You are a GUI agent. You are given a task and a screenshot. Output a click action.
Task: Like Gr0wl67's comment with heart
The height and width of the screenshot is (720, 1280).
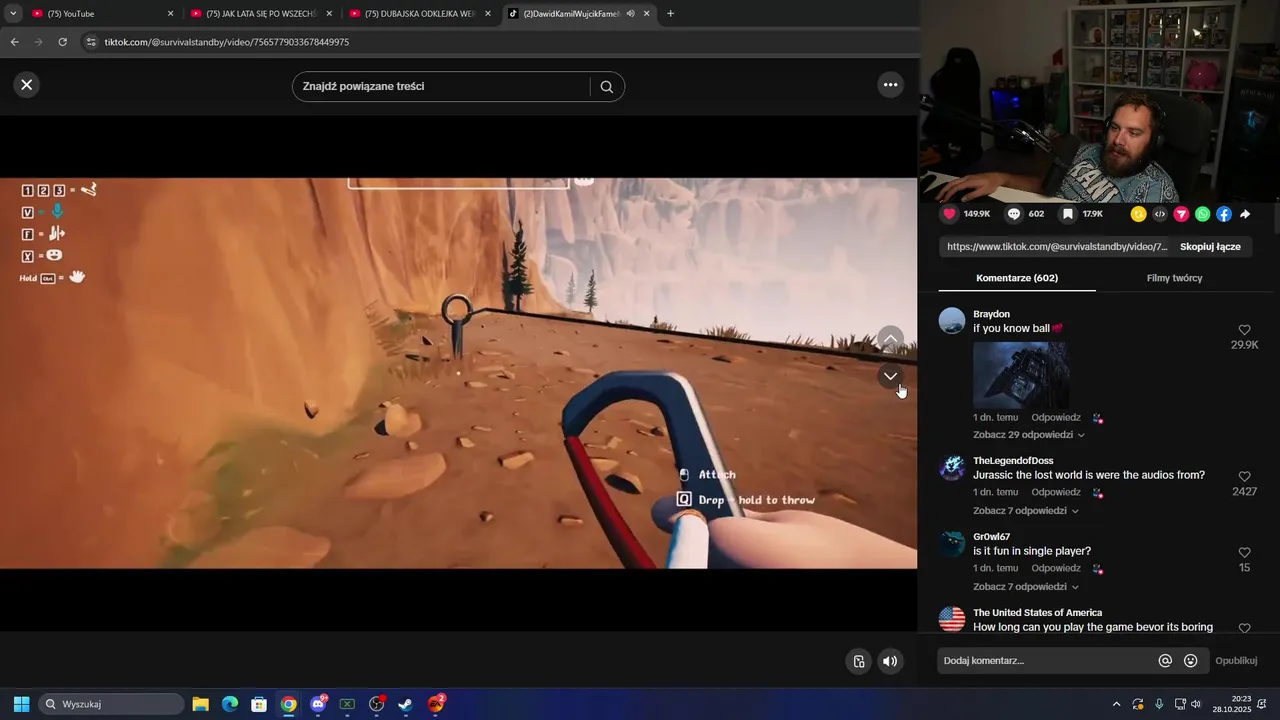(x=1245, y=553)
